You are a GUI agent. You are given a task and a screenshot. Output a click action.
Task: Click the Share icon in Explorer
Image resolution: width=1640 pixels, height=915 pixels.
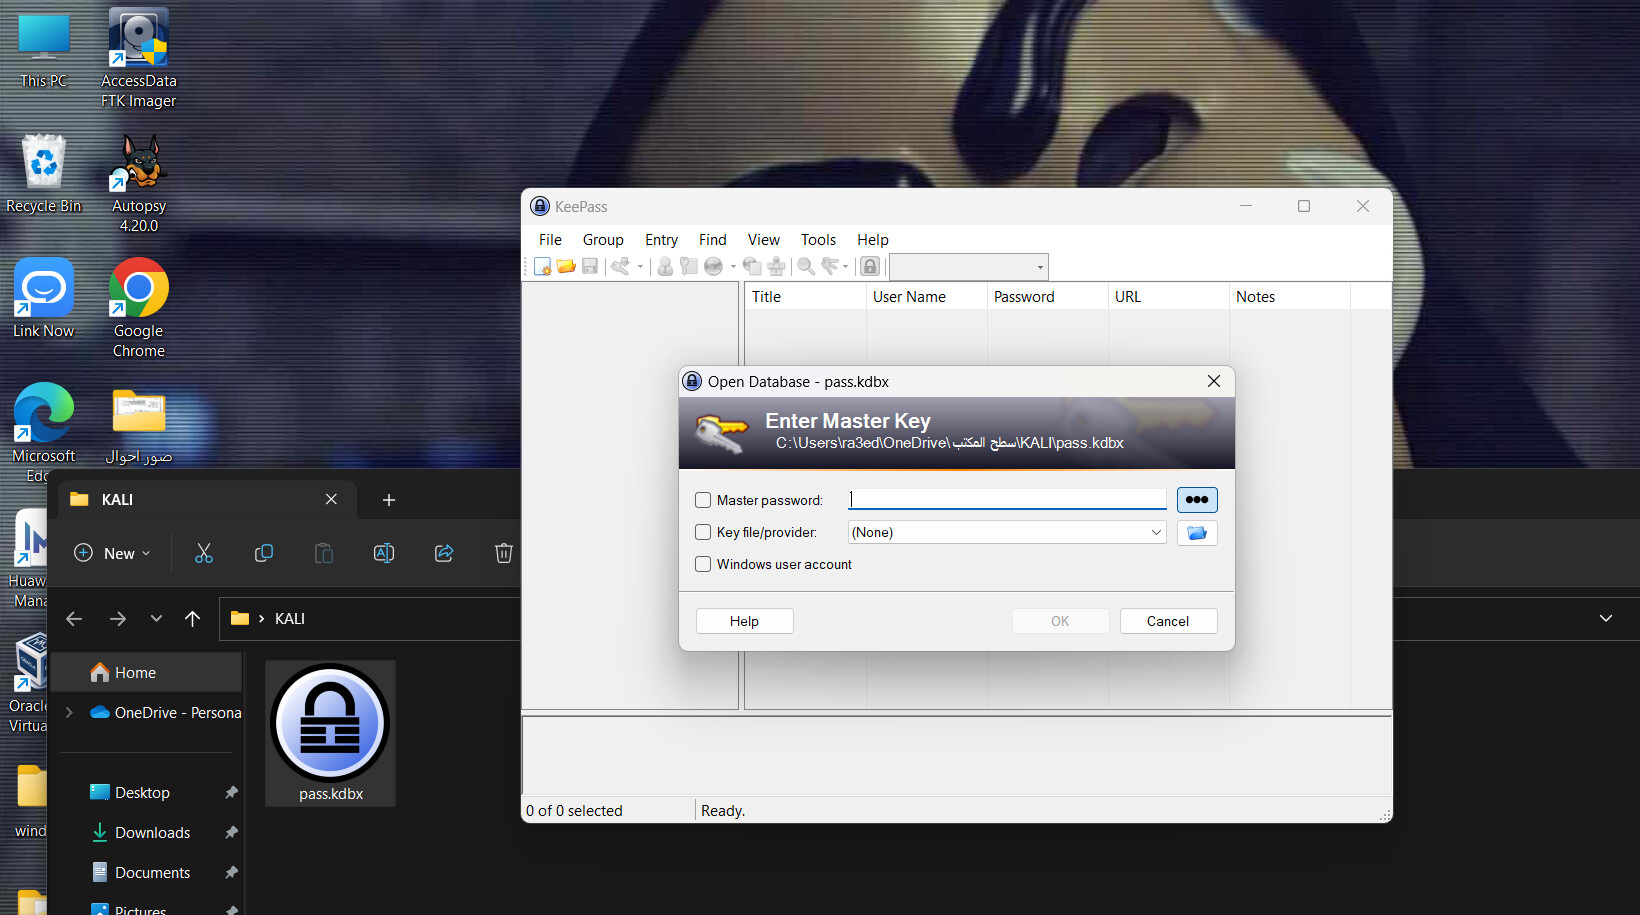point(444,553)
